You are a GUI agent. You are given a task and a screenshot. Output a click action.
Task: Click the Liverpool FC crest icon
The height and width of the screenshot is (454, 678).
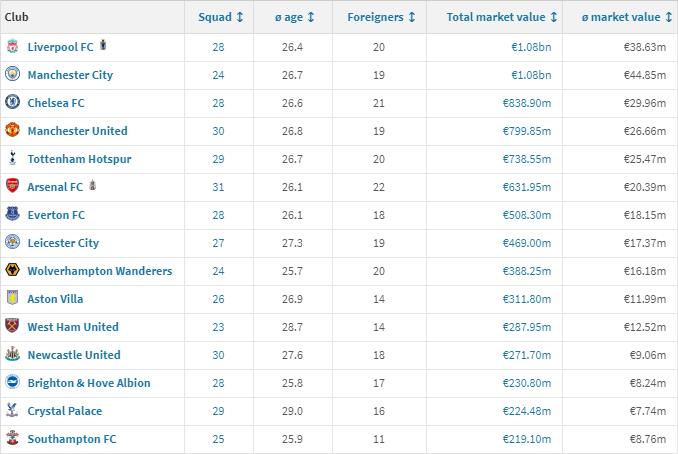click(12, 47)
